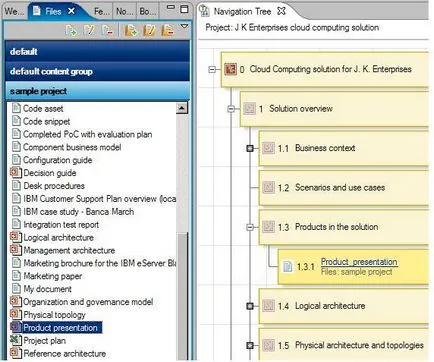
Task: Click the Project plan spreadsheet icon
Action: click(15, 340)
